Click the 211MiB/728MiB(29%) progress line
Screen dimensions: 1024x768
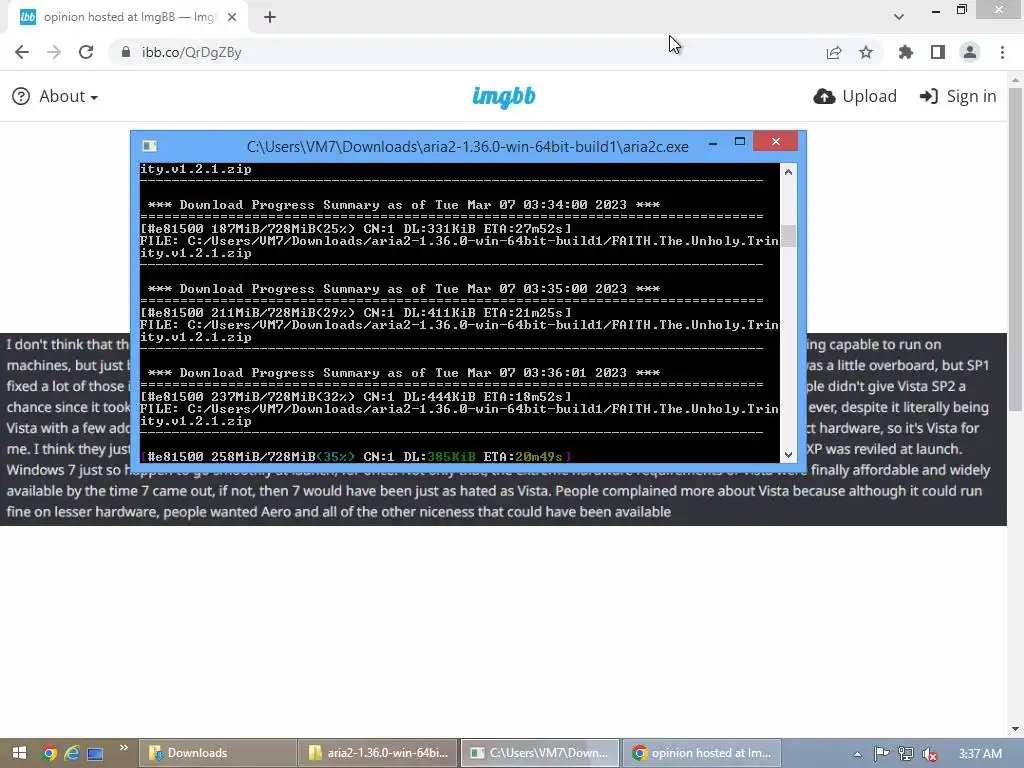[x=356, y=312]
